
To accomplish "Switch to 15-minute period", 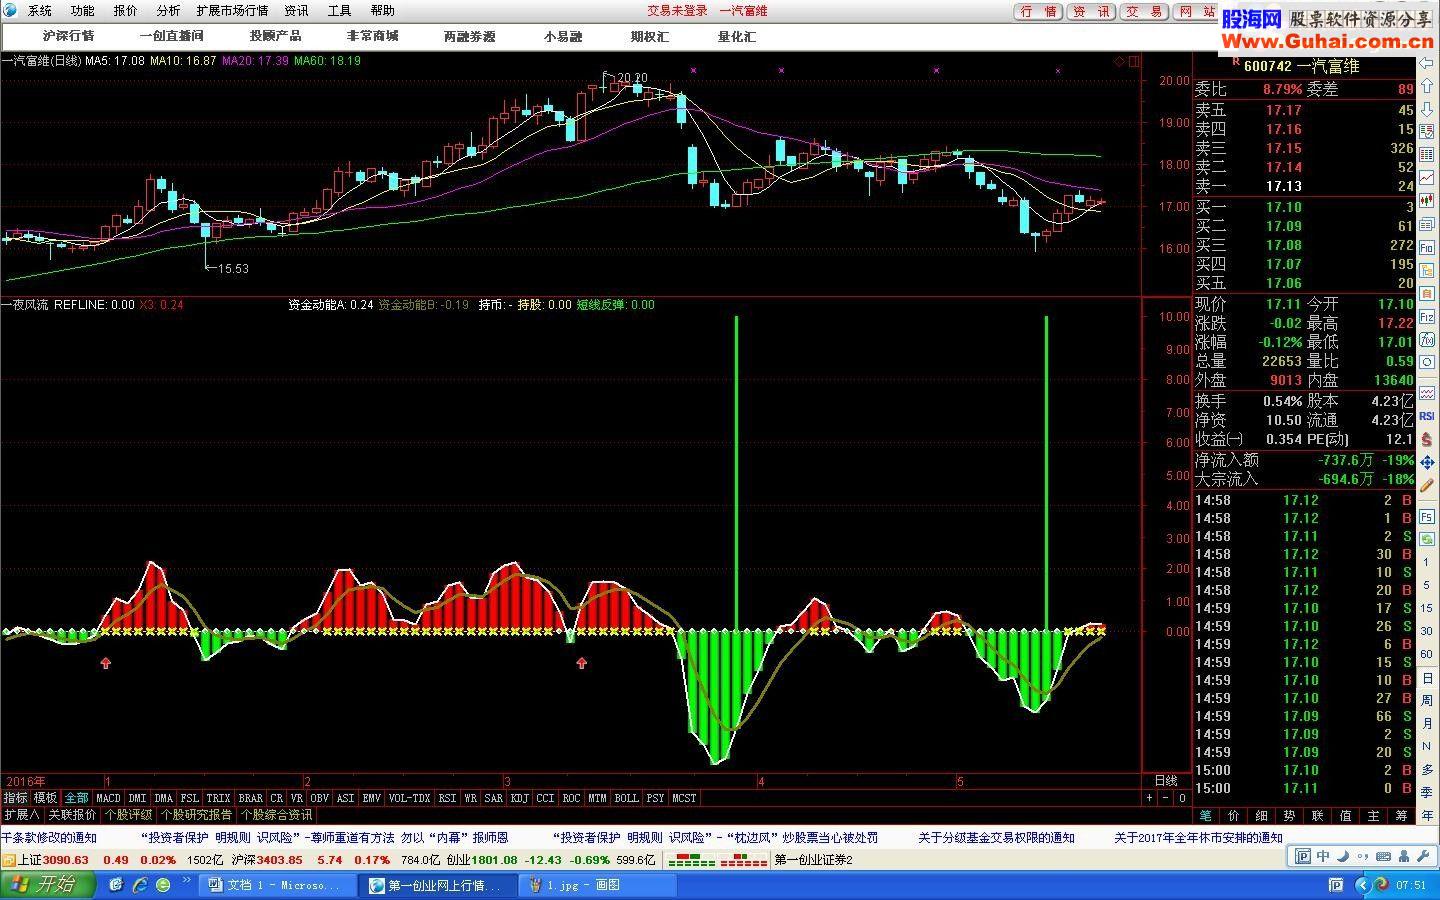I will (1427, 608).
